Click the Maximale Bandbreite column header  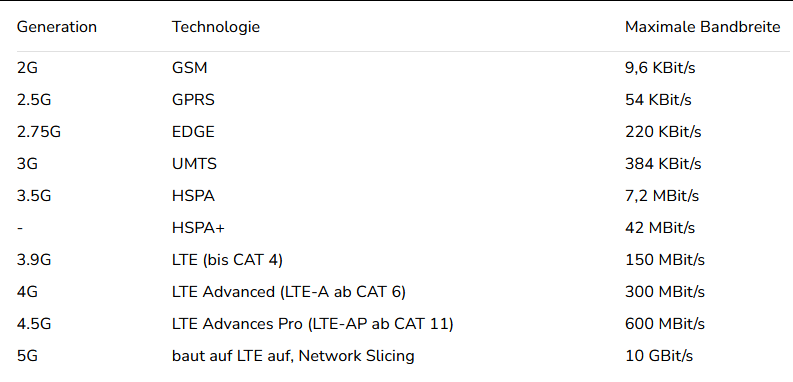(x=702, y=27)
